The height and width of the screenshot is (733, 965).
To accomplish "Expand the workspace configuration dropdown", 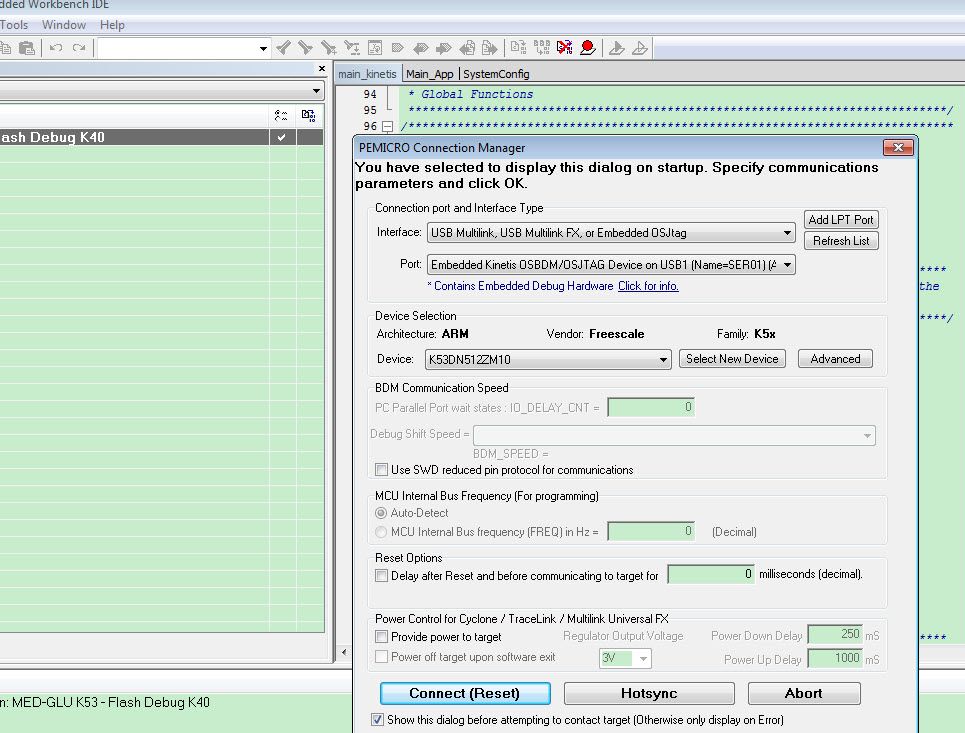I will pos(316,91).
